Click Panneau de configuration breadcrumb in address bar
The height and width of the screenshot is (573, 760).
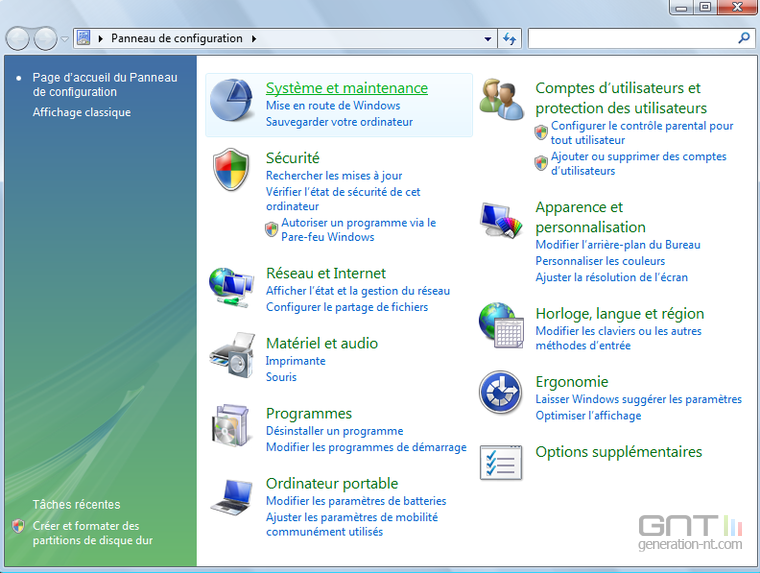(x=177, y=38)
